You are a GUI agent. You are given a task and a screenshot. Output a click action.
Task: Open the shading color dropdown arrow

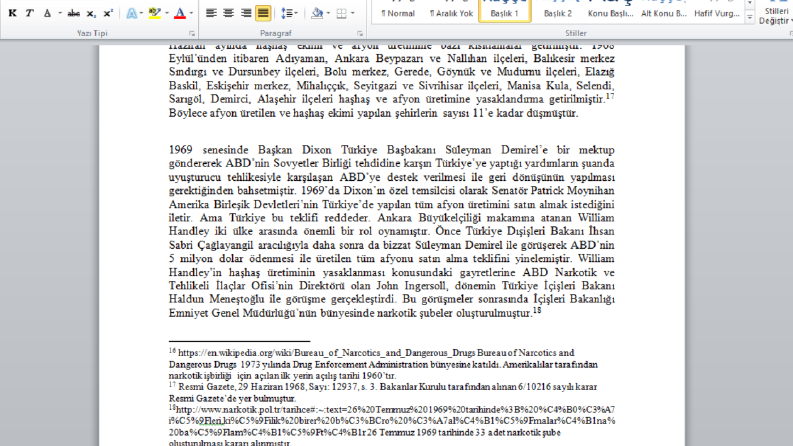328,13
